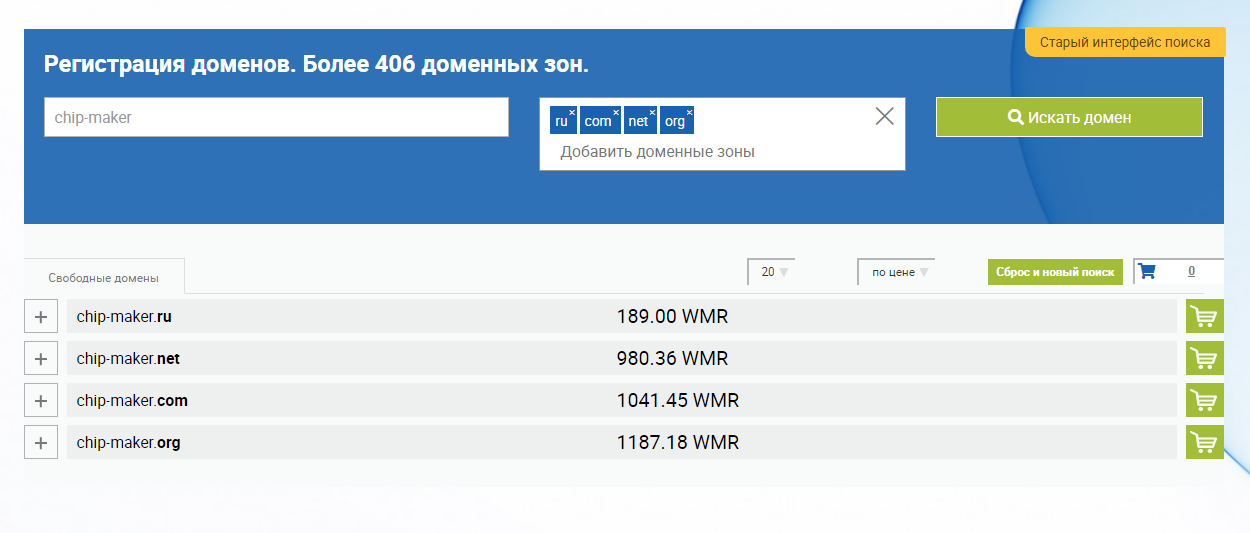This screenshot has height=533, width=1250.
Task: Expand details for chip-maker.net
Action: click(40, 359)
